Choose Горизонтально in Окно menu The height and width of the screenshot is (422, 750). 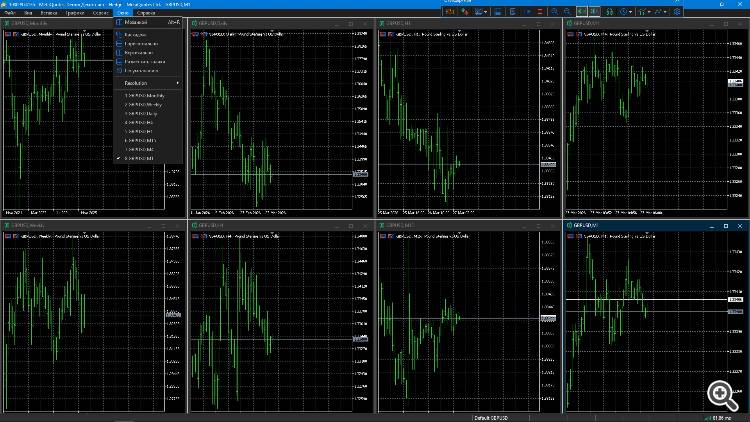(x=148, y=44)
